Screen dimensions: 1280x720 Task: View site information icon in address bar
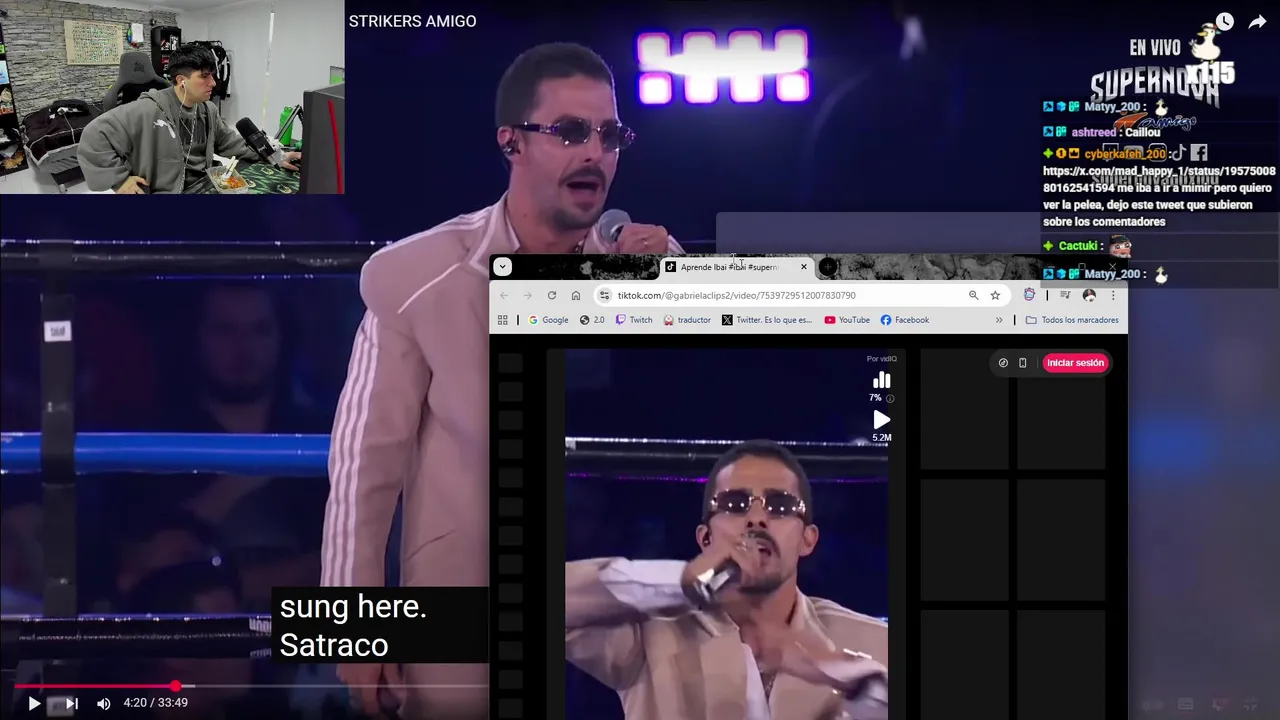(604, 295)
